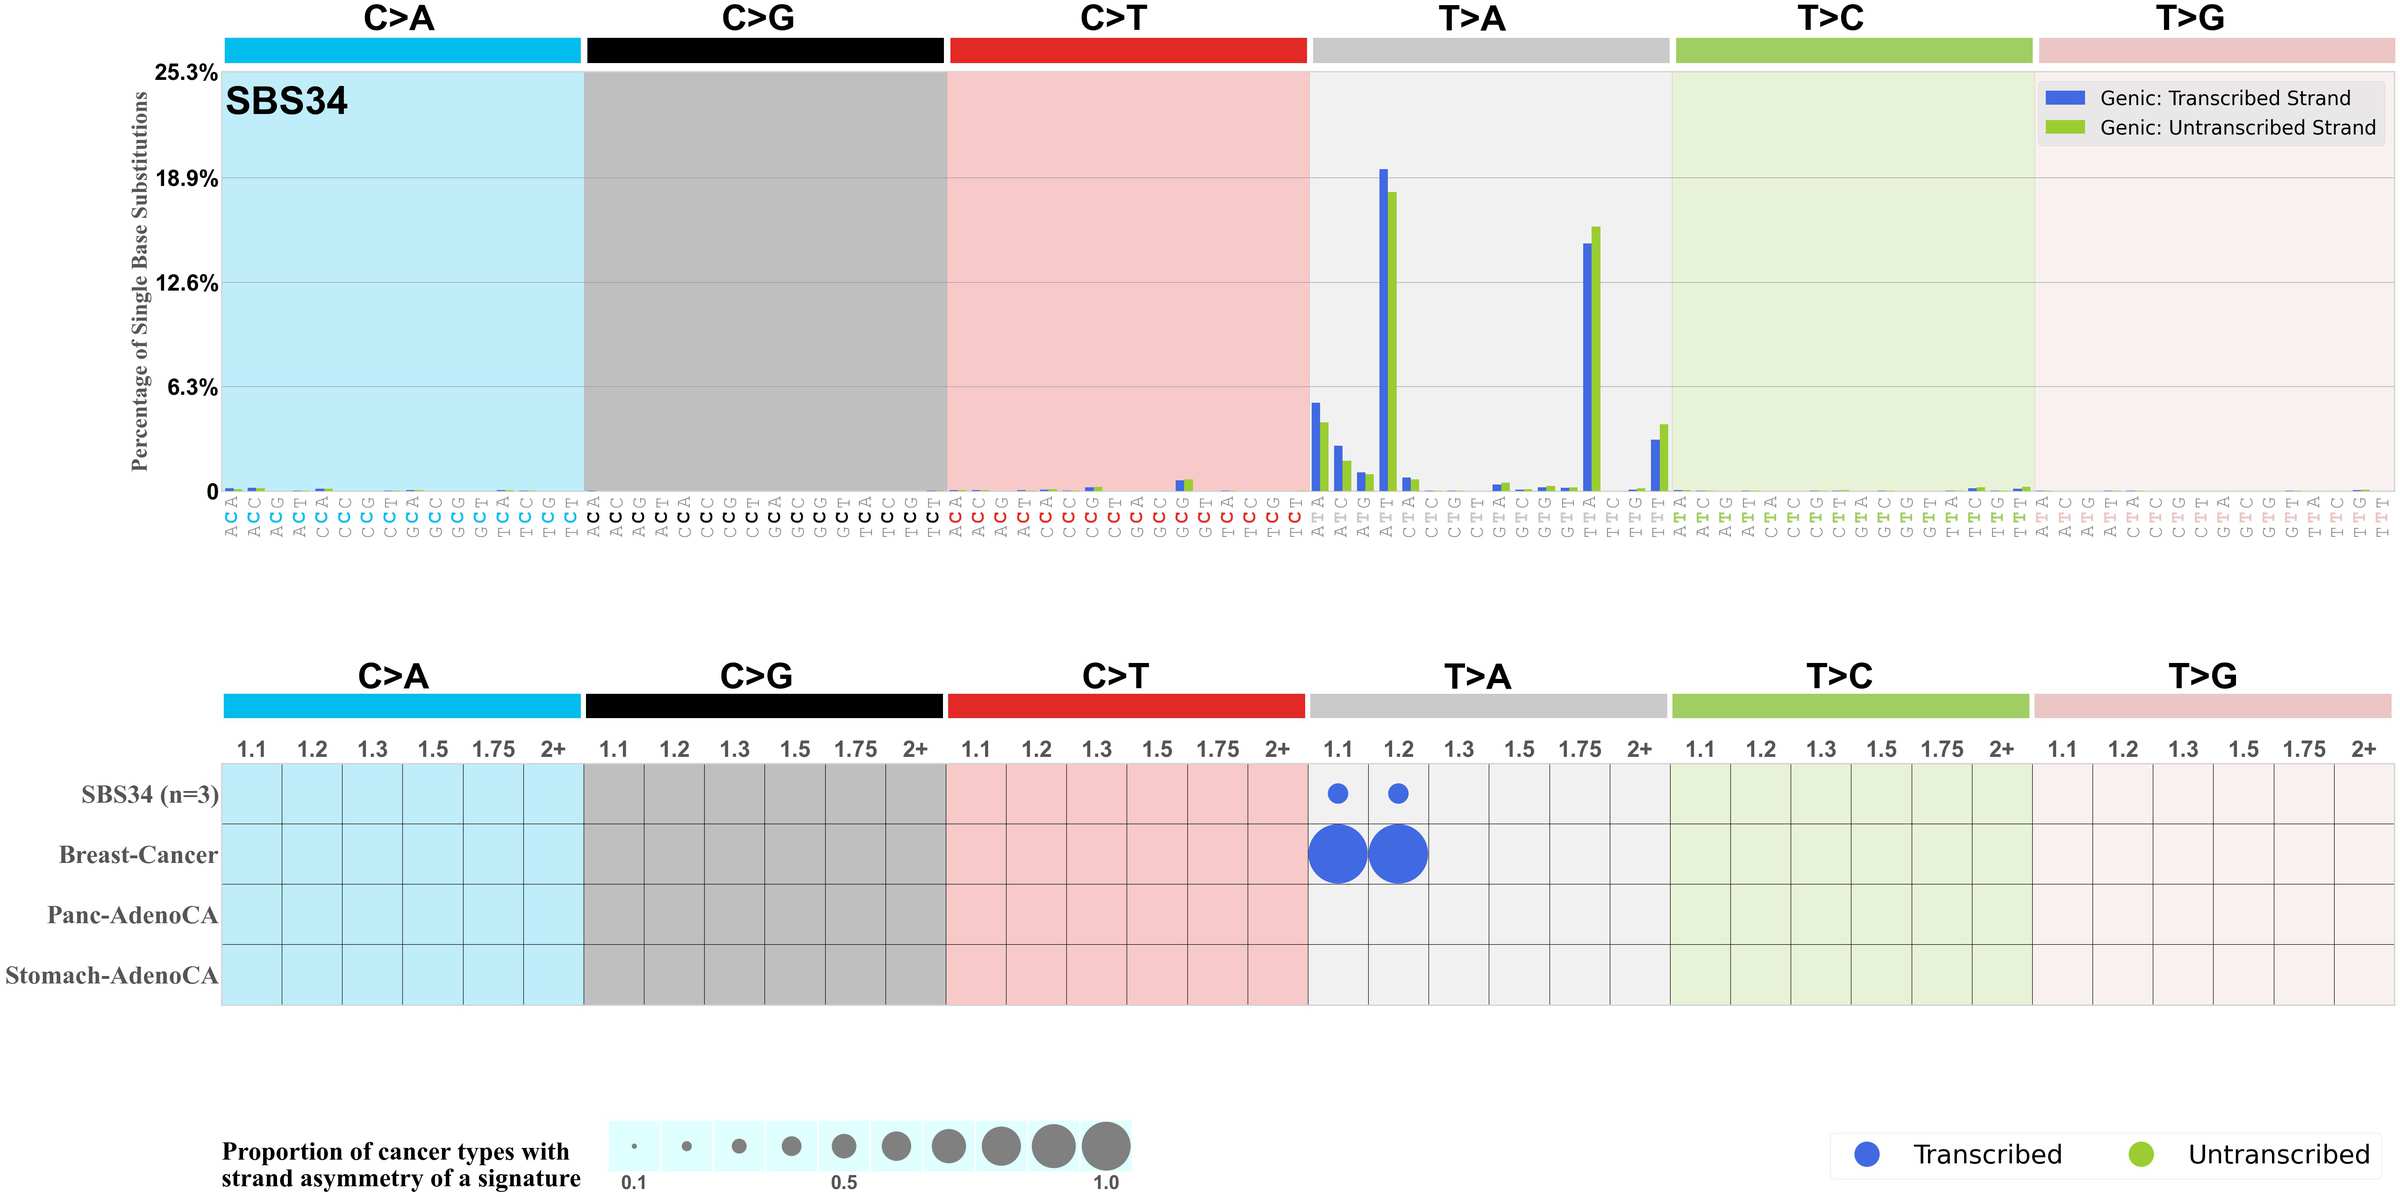This screenshot has width=2400, height=1197.
Task: Click the green Genic Untranscribed Strand legend marker
Action: click(x=2065, y=127)
